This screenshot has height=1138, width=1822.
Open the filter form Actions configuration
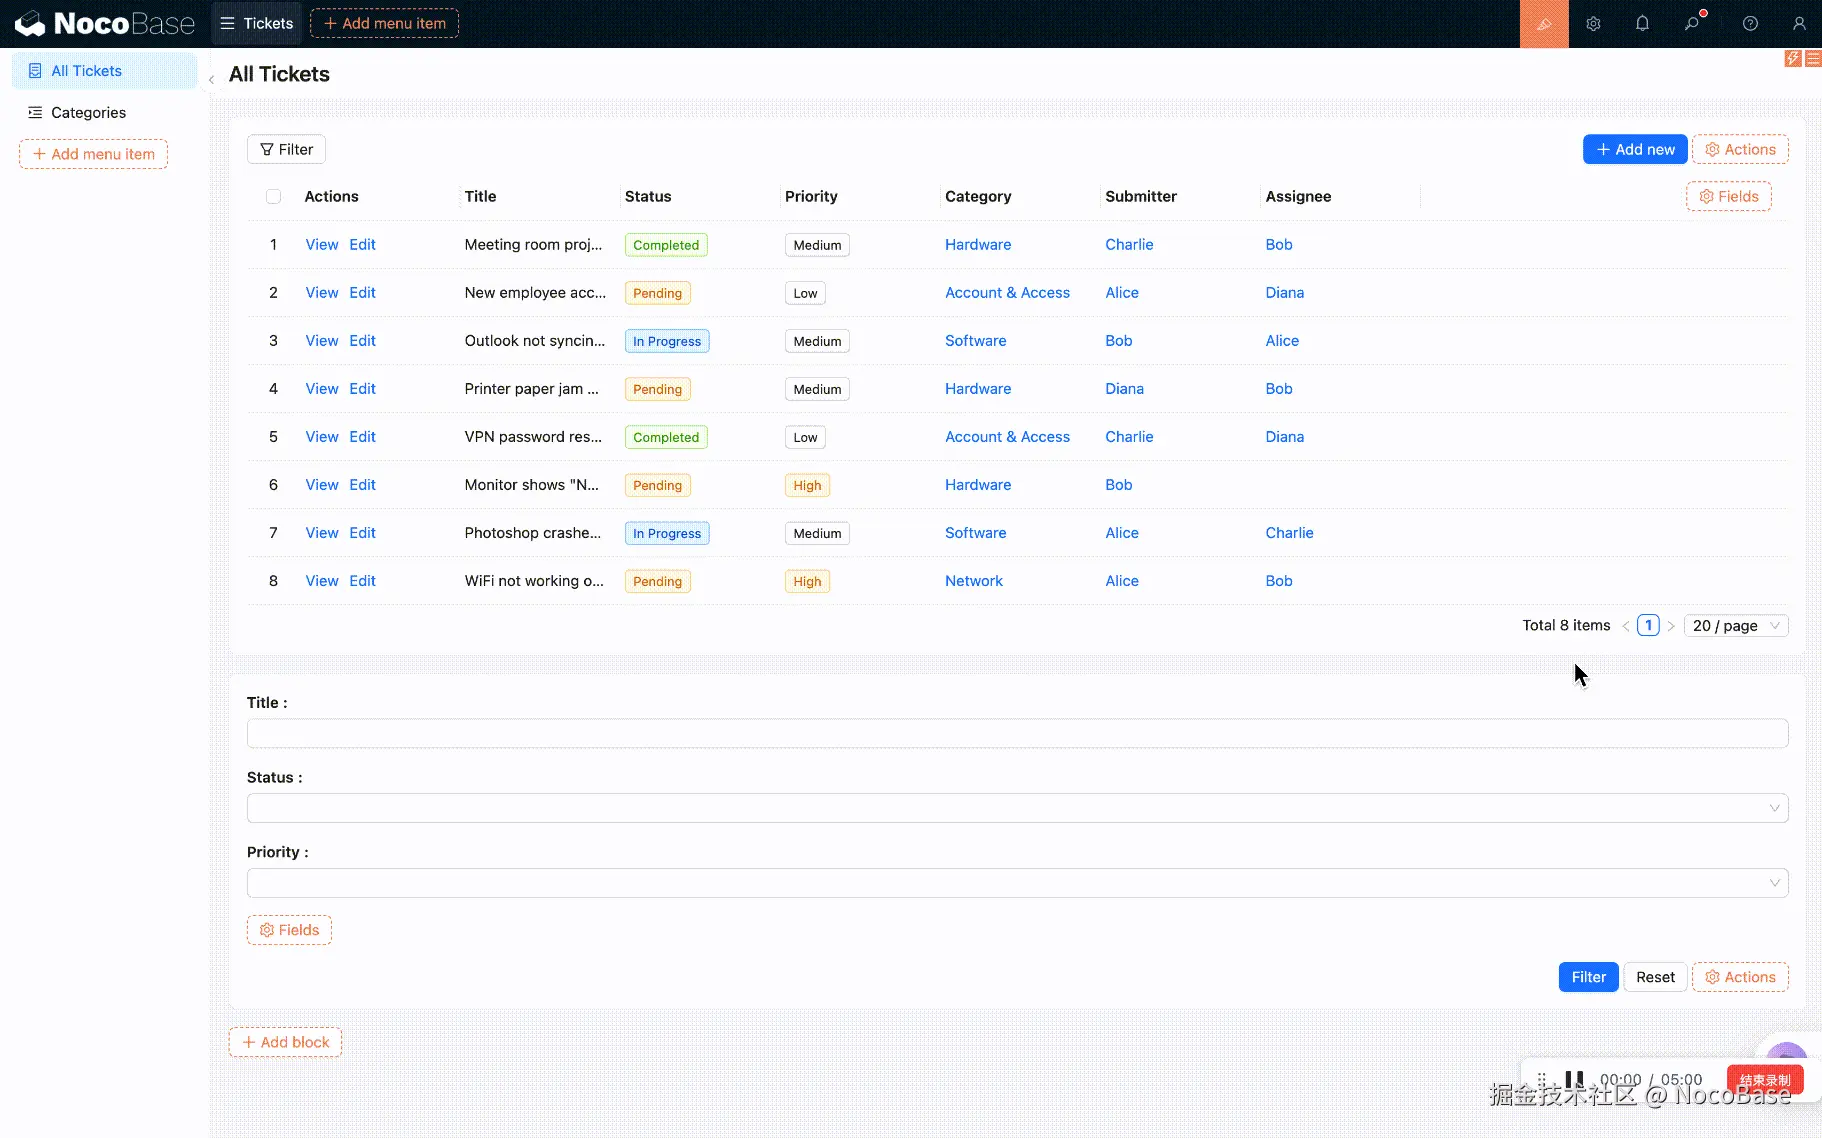coord(1740,977)
